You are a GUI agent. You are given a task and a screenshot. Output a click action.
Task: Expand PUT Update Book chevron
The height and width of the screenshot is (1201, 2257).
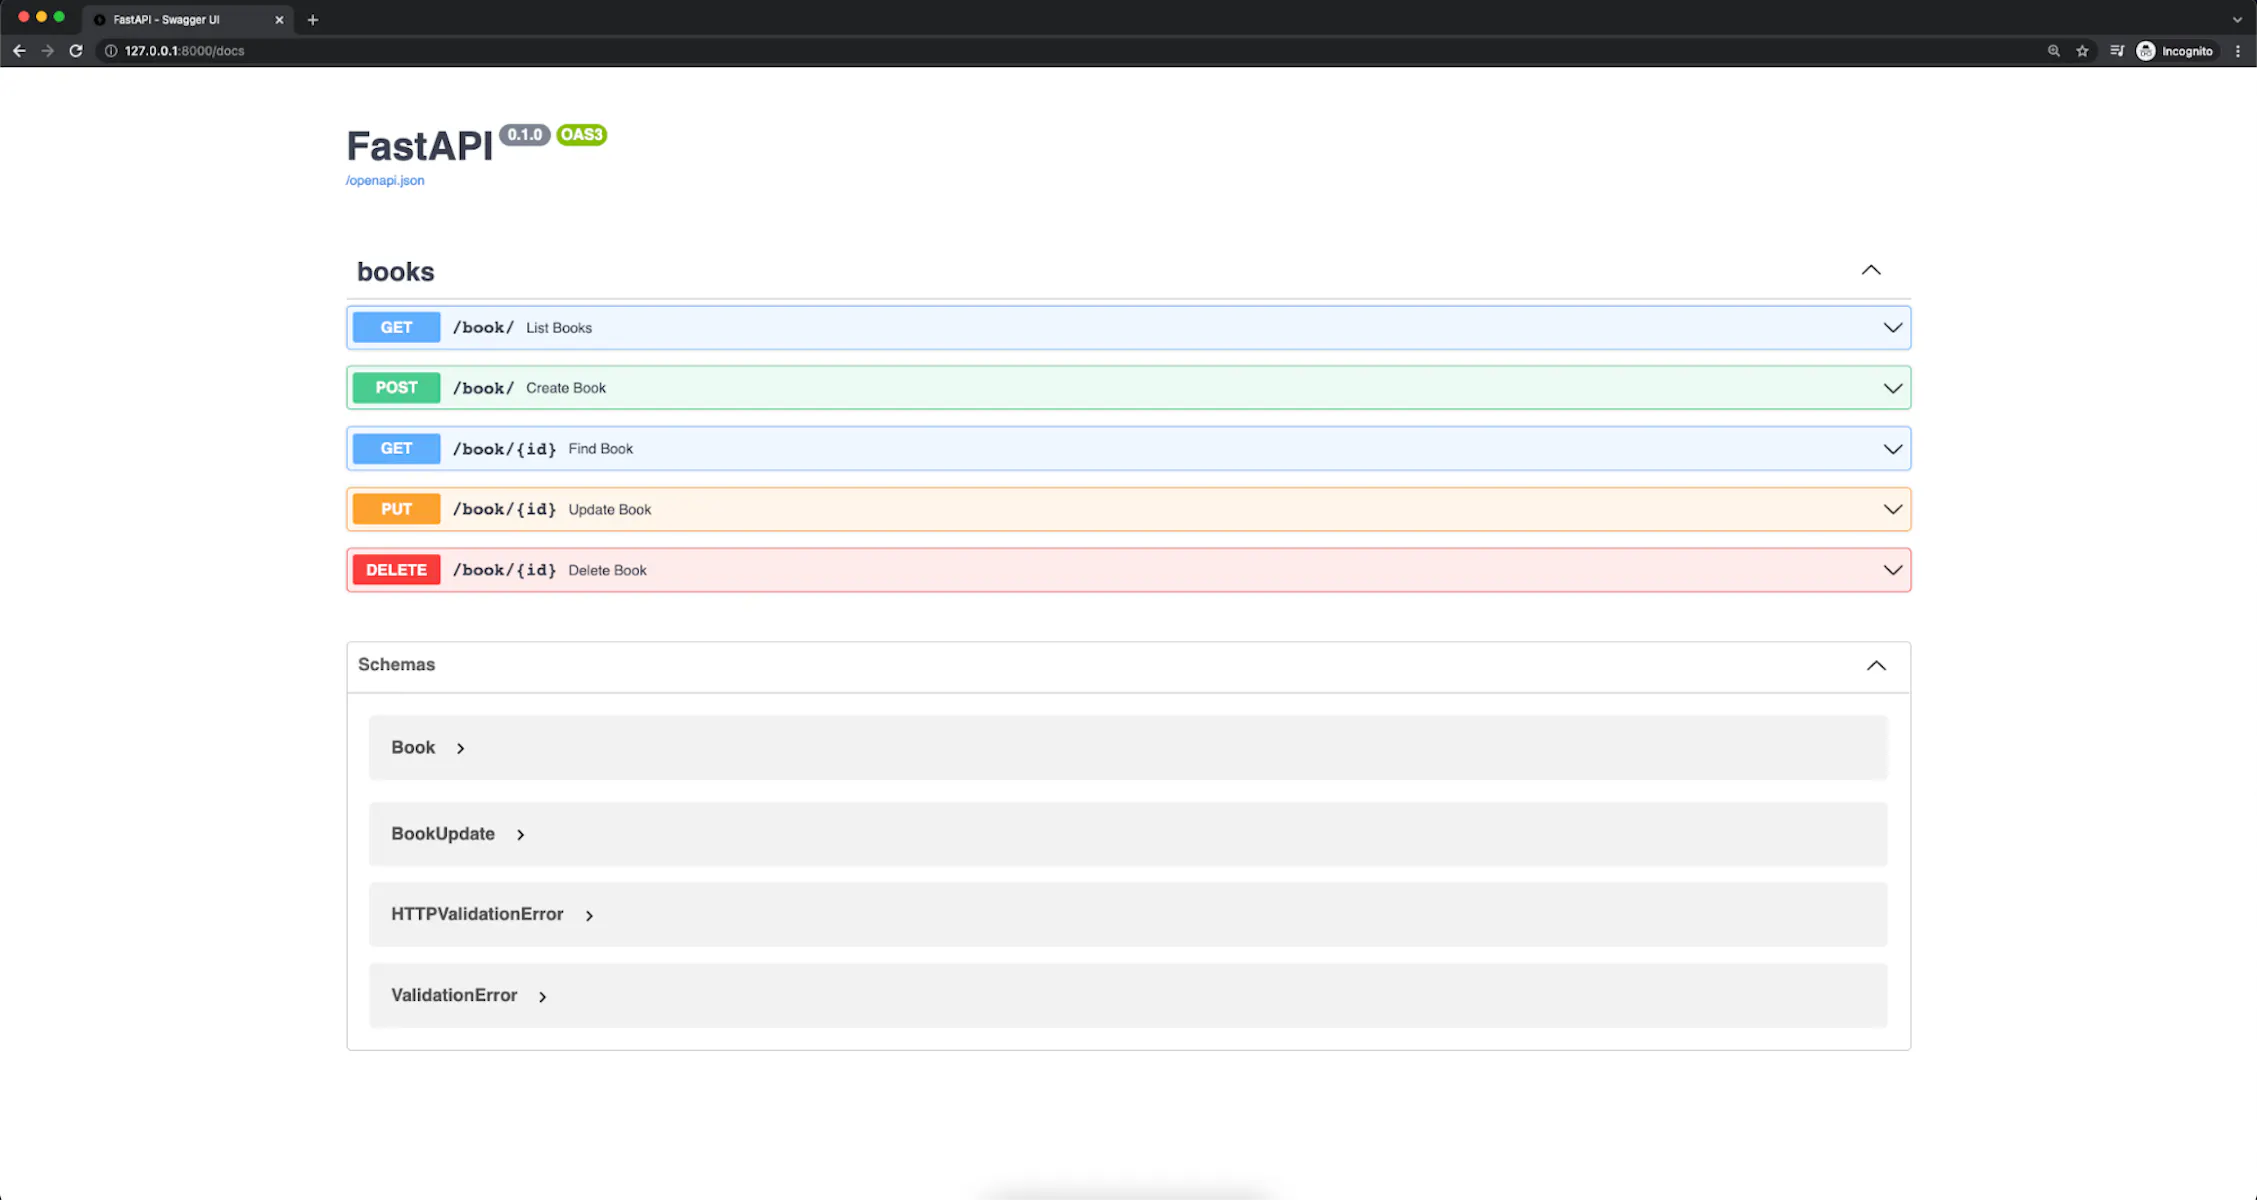point(1892,509)
